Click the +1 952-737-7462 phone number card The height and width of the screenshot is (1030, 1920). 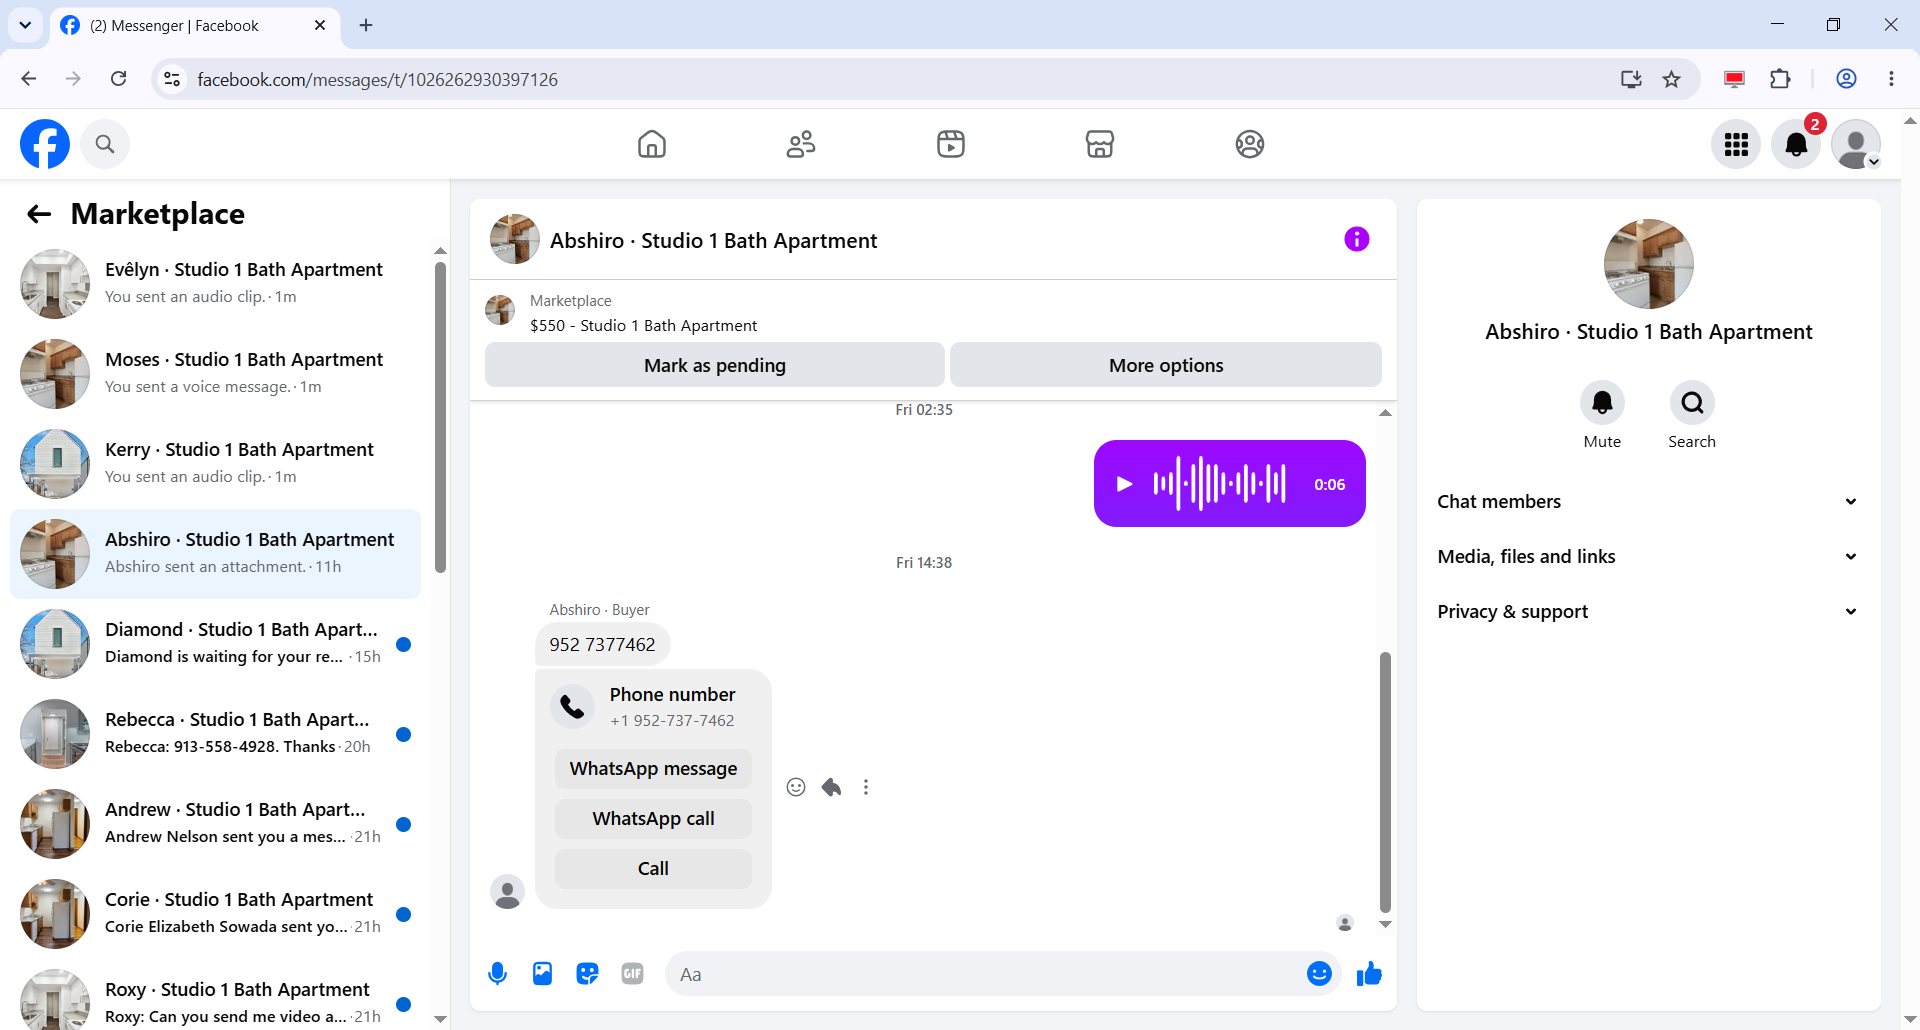tap(653, 706)
